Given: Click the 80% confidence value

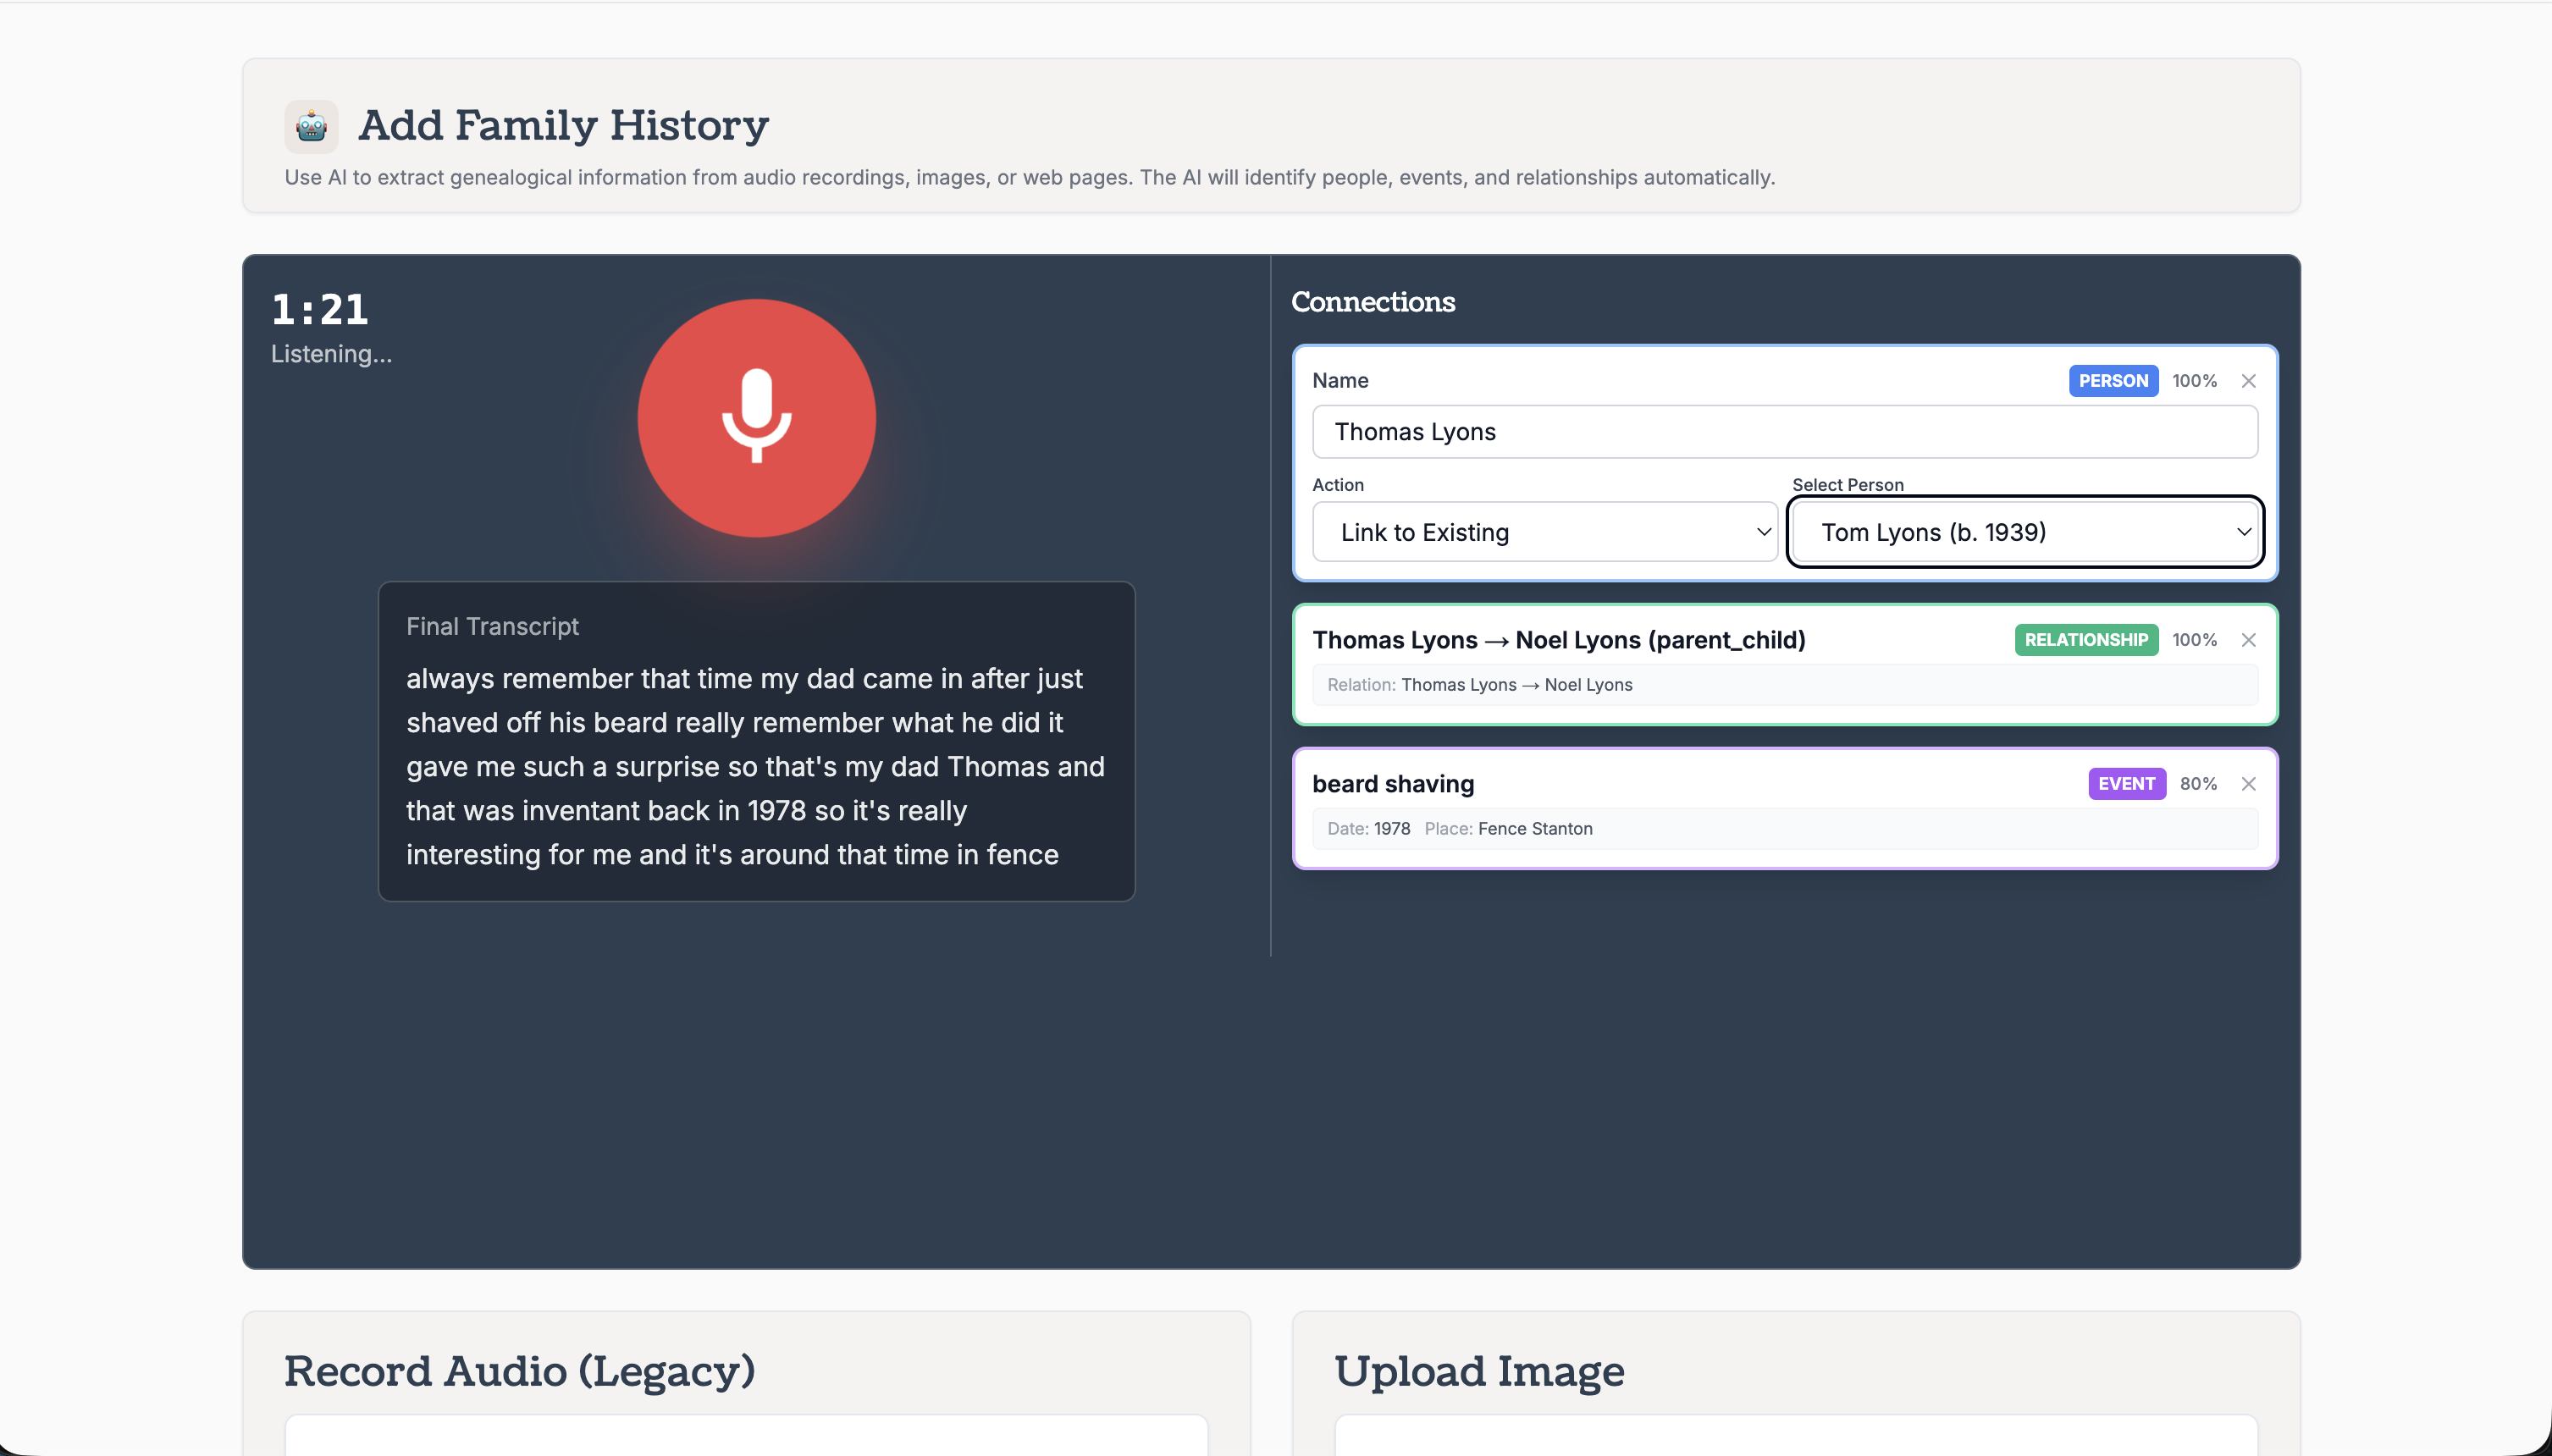Looking at the screenshot, I should click(x=2198, y=784).
